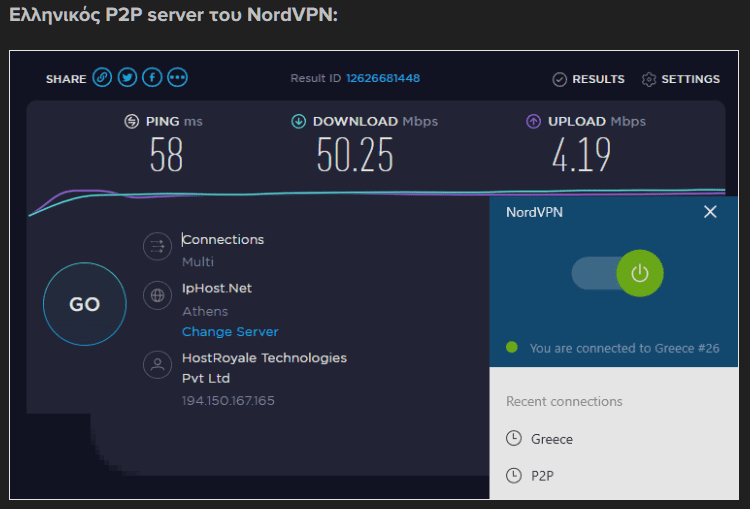Click the Recent connections heading
Image resolution: width=750 pixels, height=509 pixels.
coord(564,401)
